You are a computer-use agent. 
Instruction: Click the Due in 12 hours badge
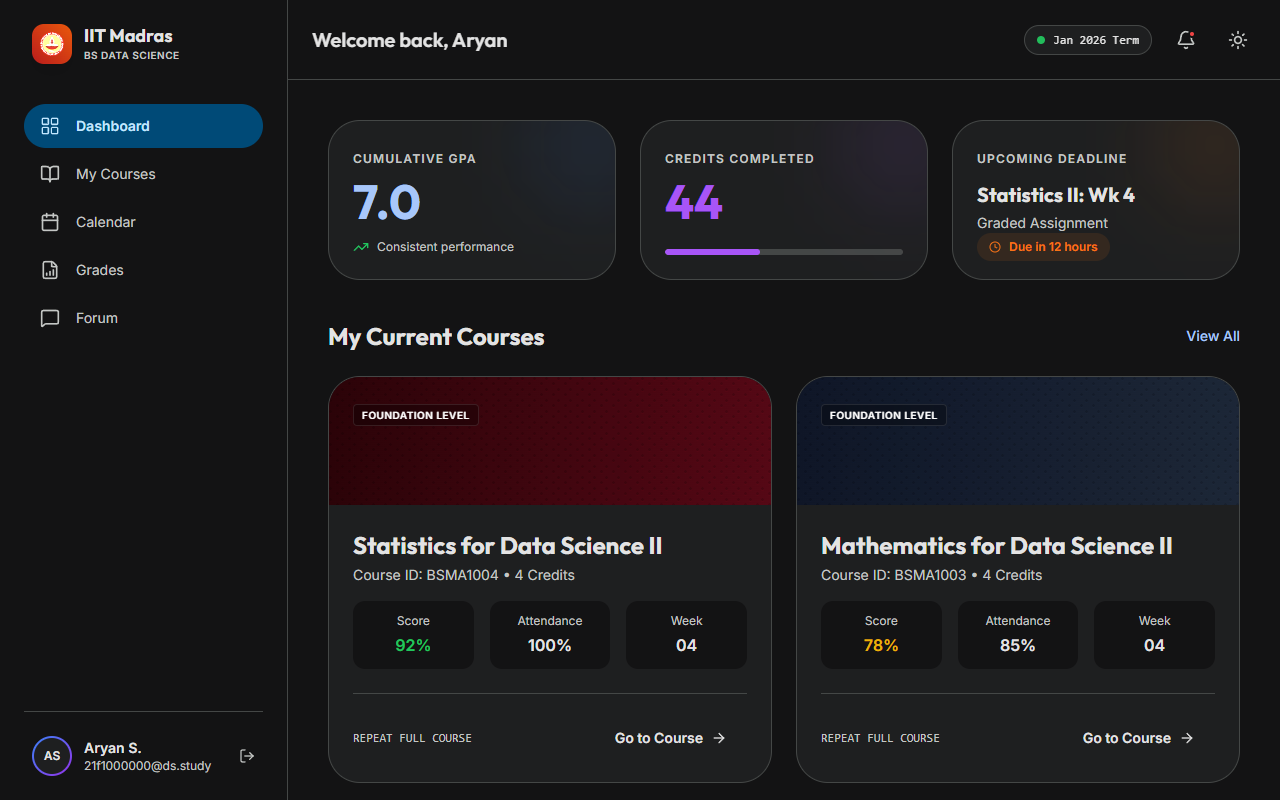(x=1043, y=247)
